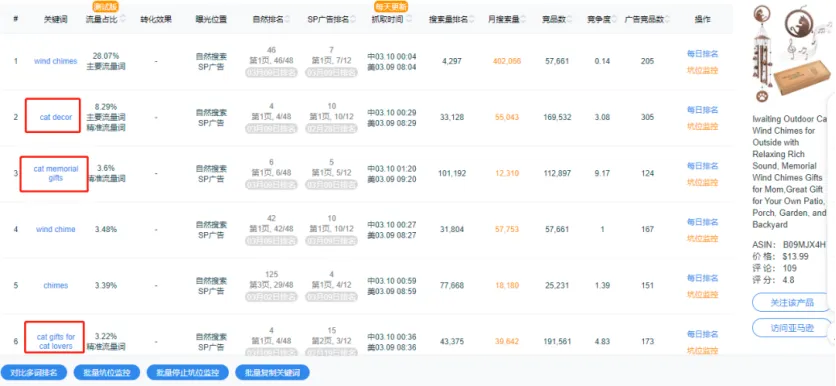836x386 pixels.
Task: Open the 'wind chime' keyword link
Action: click(x=55, y=229)
